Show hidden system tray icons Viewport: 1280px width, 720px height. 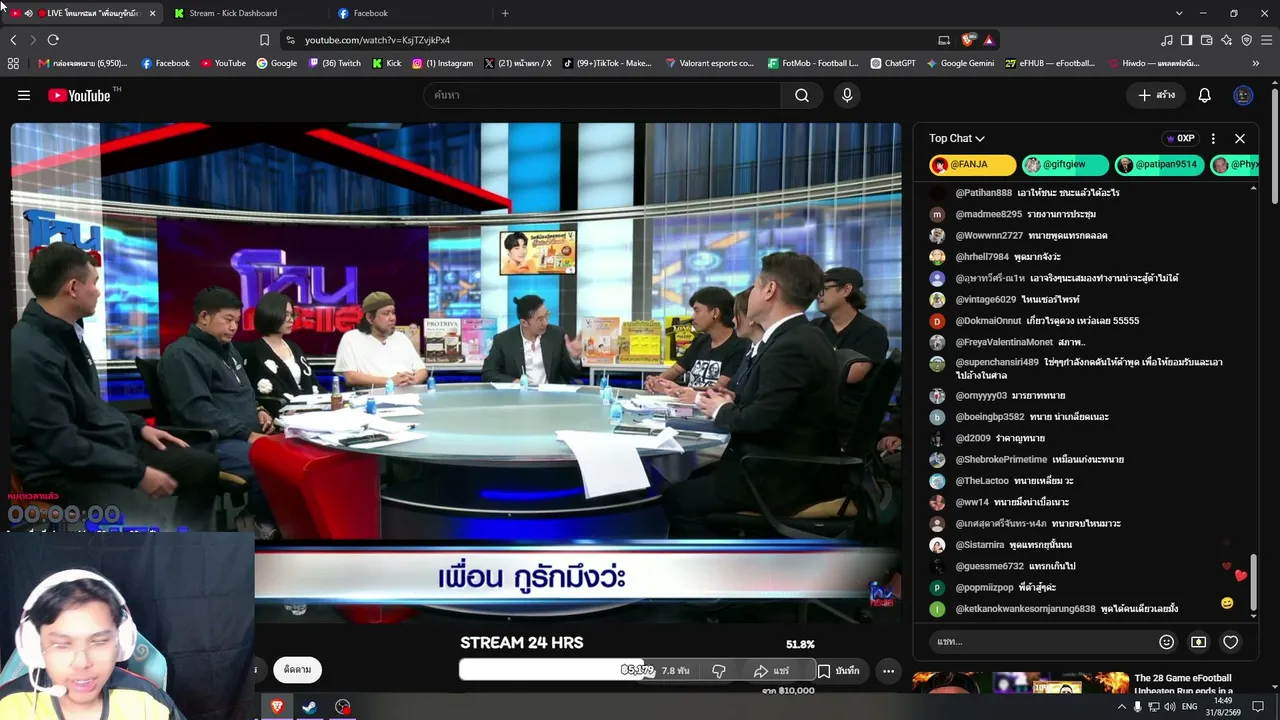(1121, 707)
